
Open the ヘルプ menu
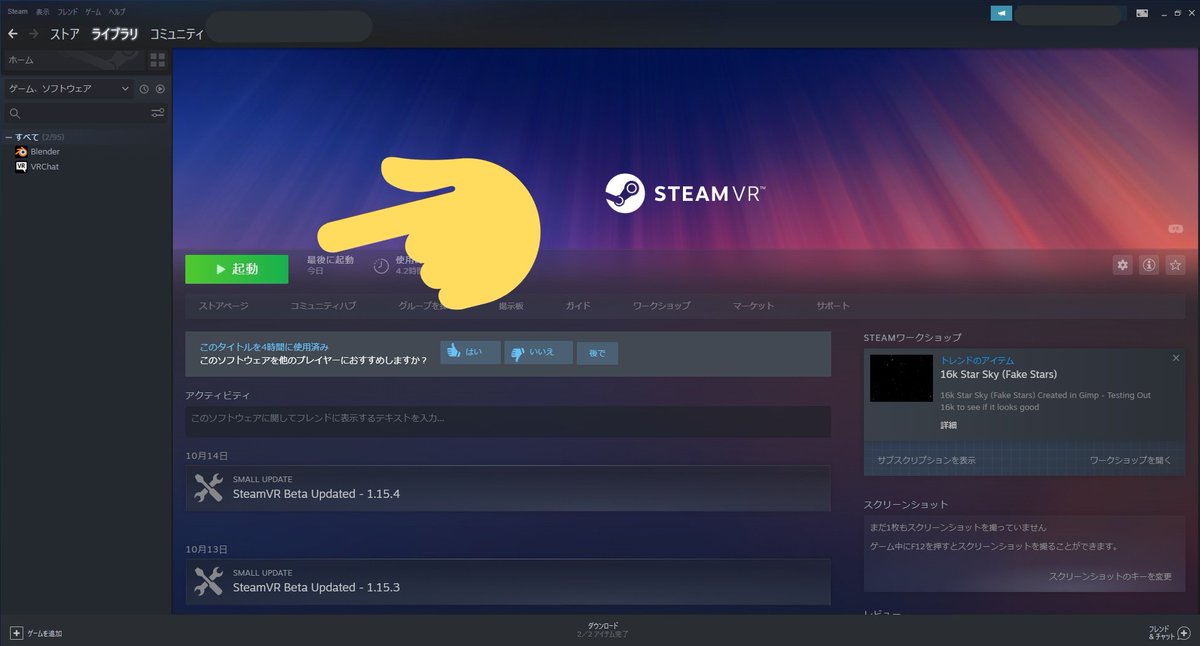117,11
